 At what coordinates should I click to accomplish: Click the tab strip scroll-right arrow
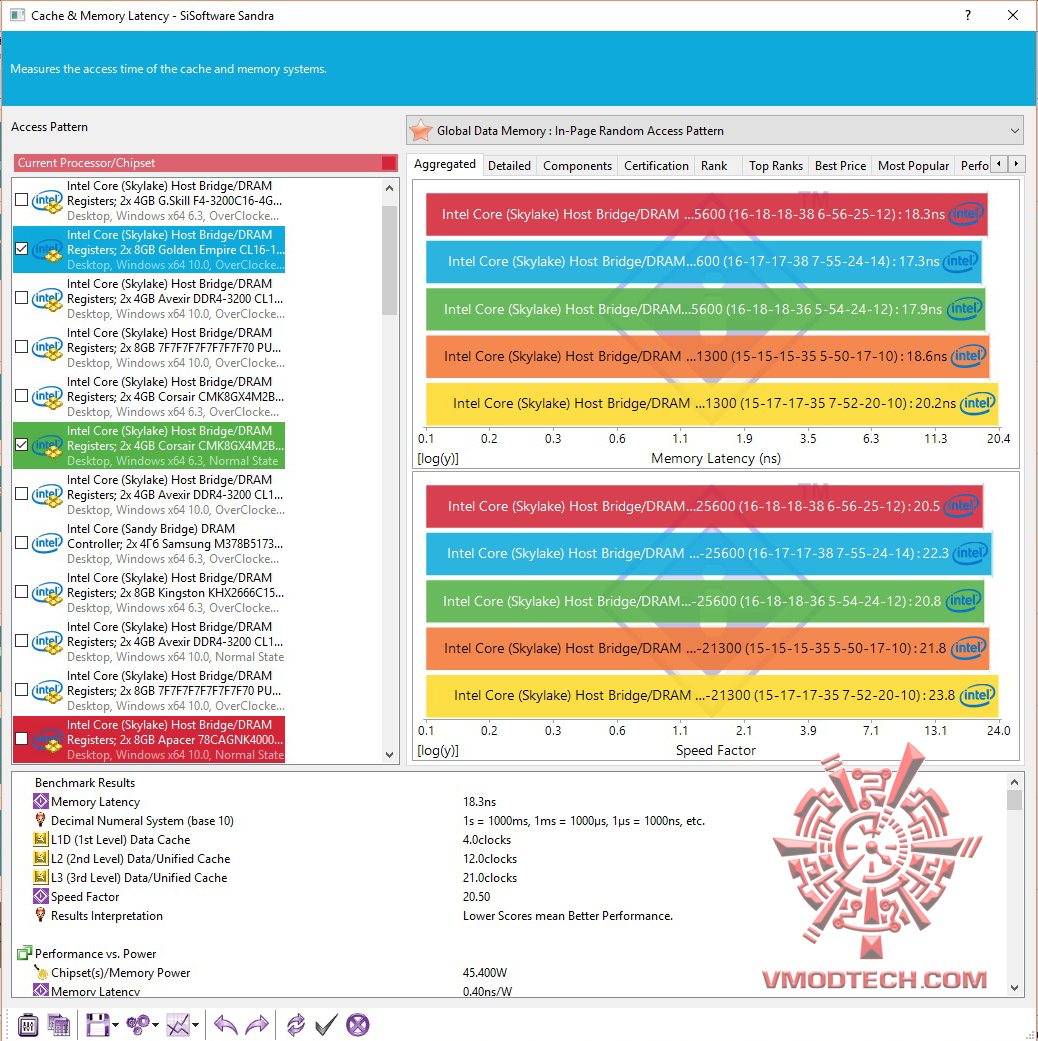[x=1016, y=163]
